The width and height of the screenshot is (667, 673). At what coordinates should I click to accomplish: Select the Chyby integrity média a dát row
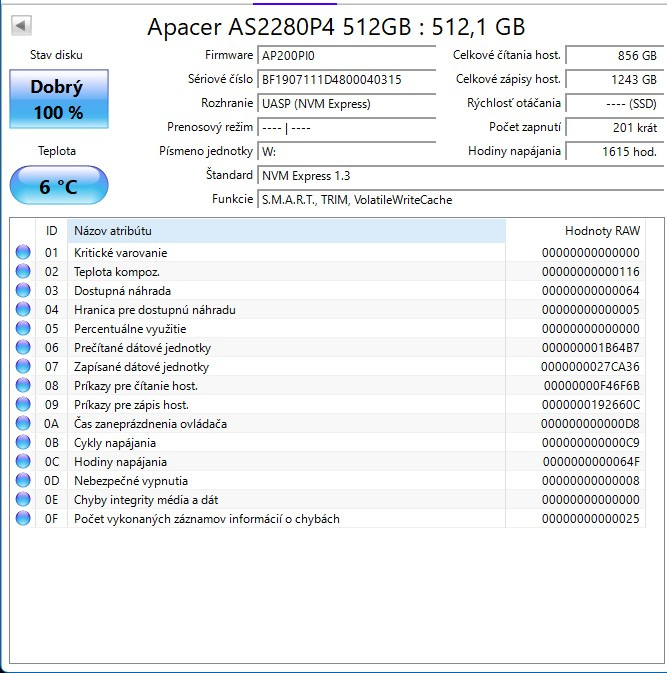click(327, 500)
